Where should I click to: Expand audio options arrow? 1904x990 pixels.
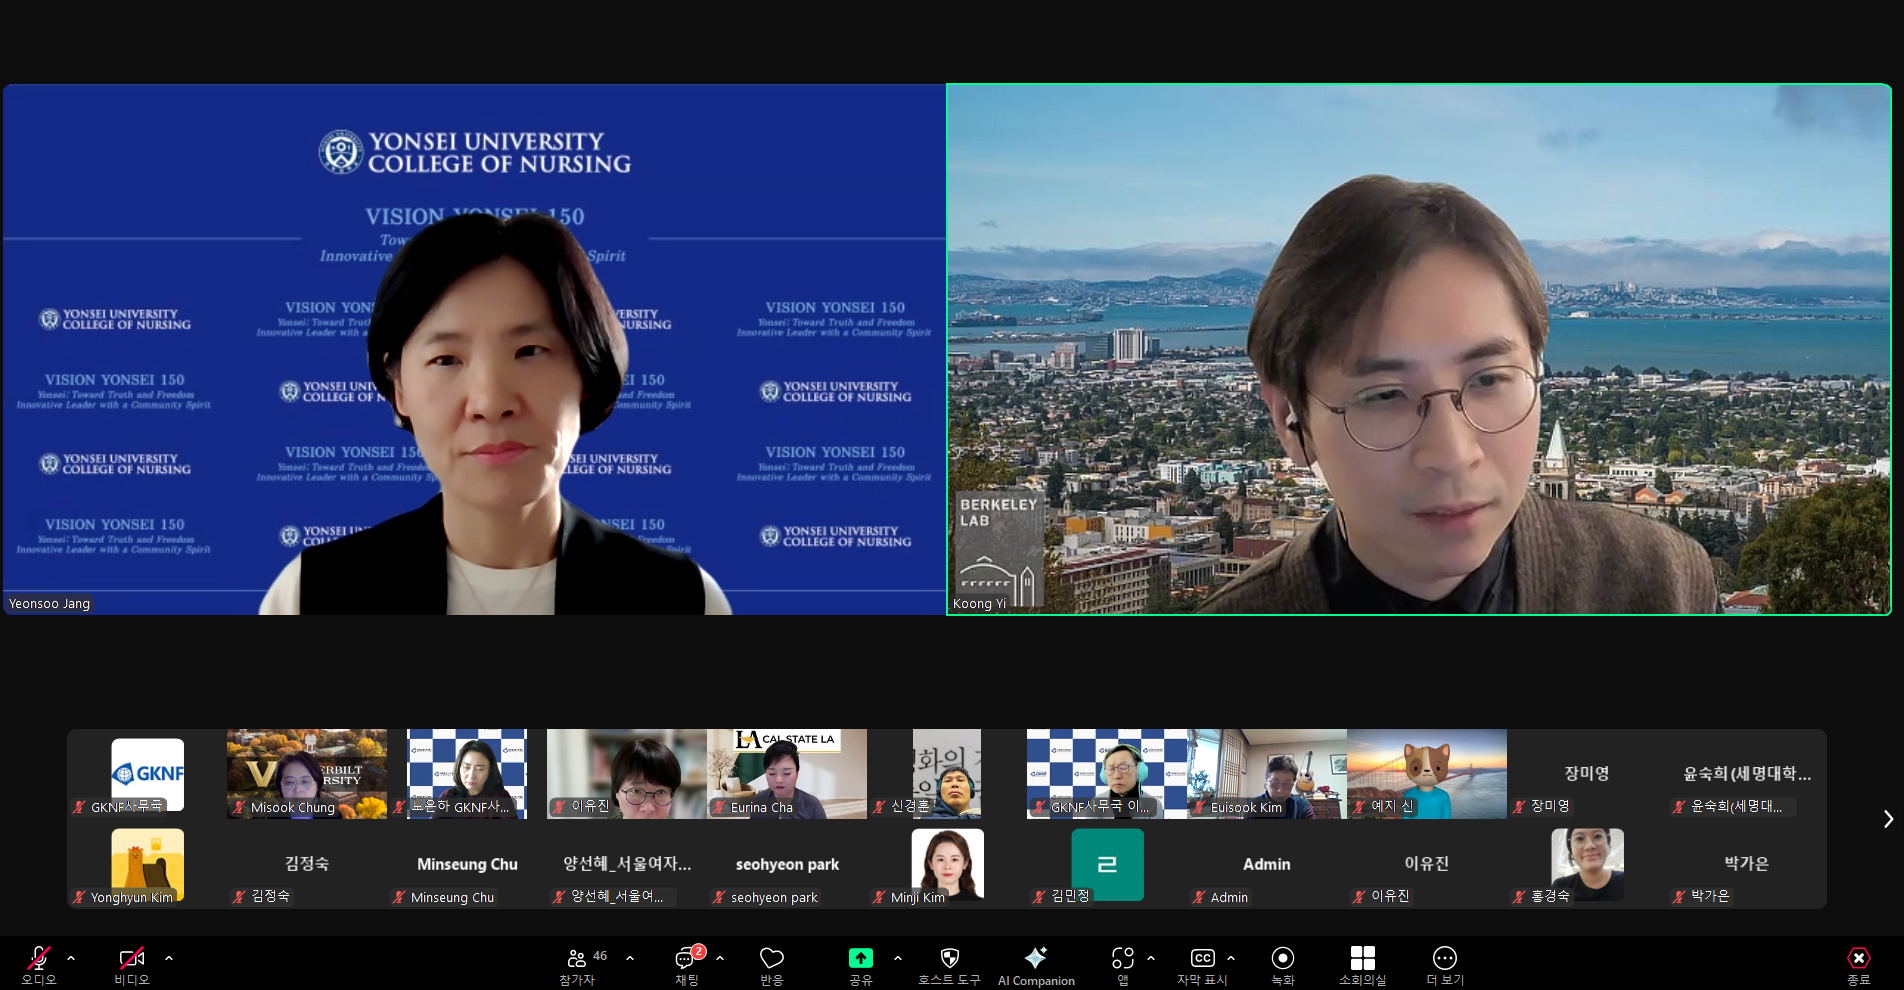click(x=71, y=958)
